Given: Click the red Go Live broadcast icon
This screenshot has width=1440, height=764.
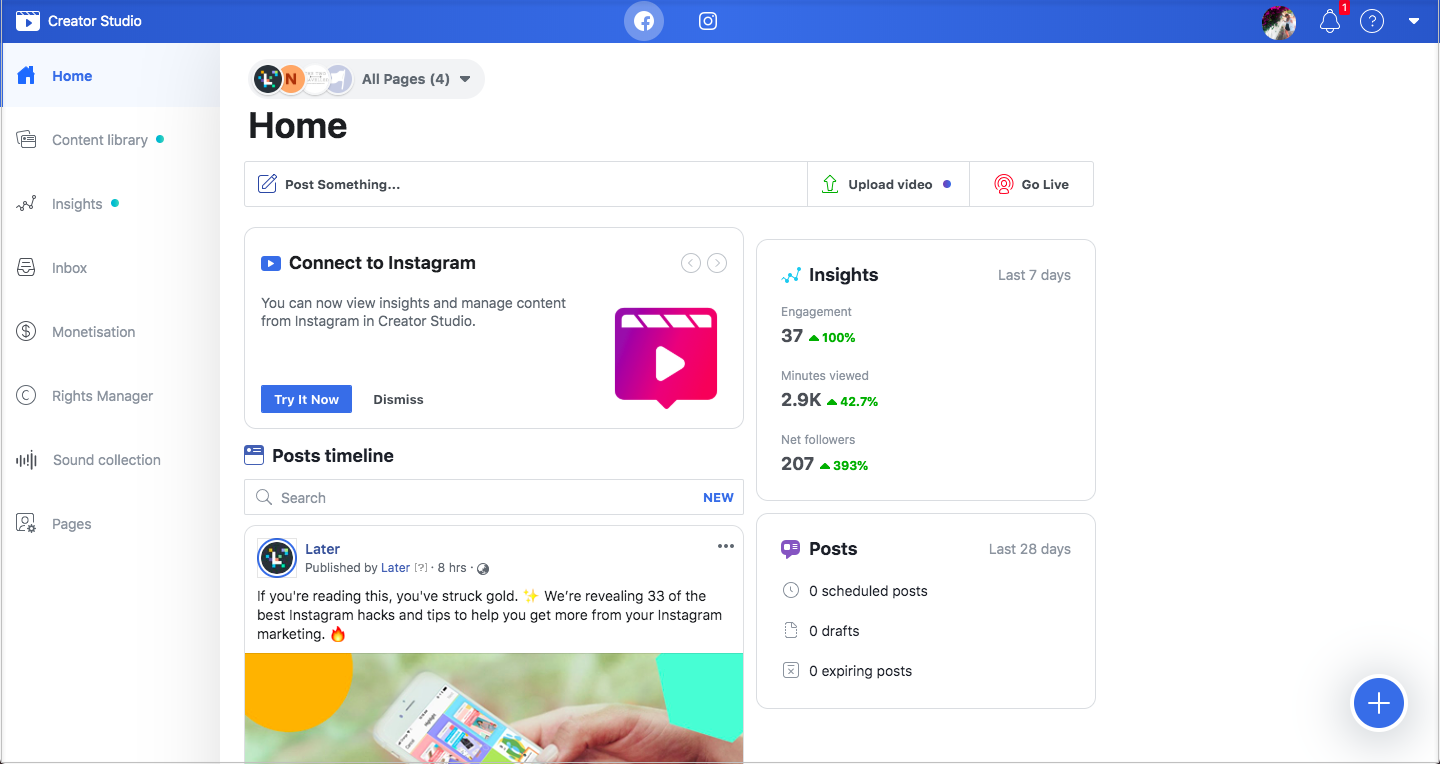Looking at the screenshot, I should coord(1004,184).
